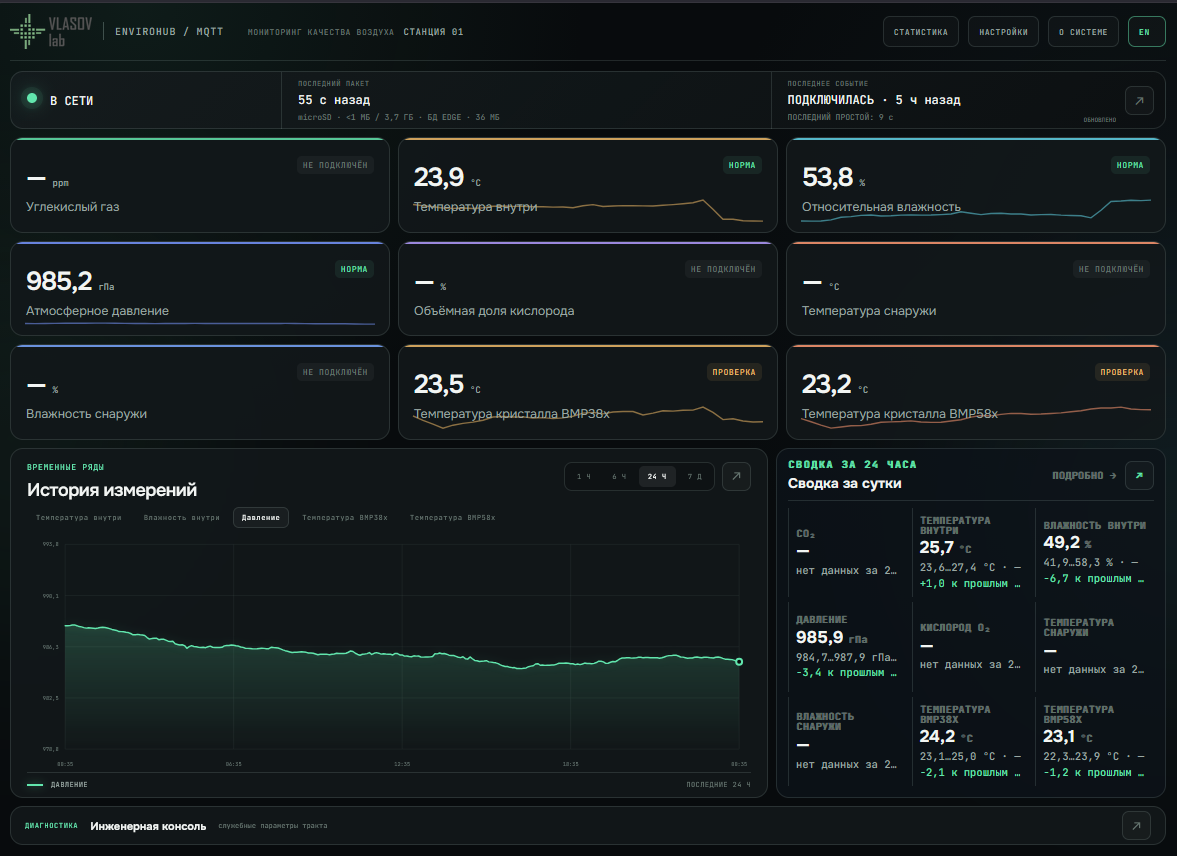The width and height of the screenshot is (1177, 856).
Task: Open the Температура кристалла BMP58x card
Action: tap(976, 392)
